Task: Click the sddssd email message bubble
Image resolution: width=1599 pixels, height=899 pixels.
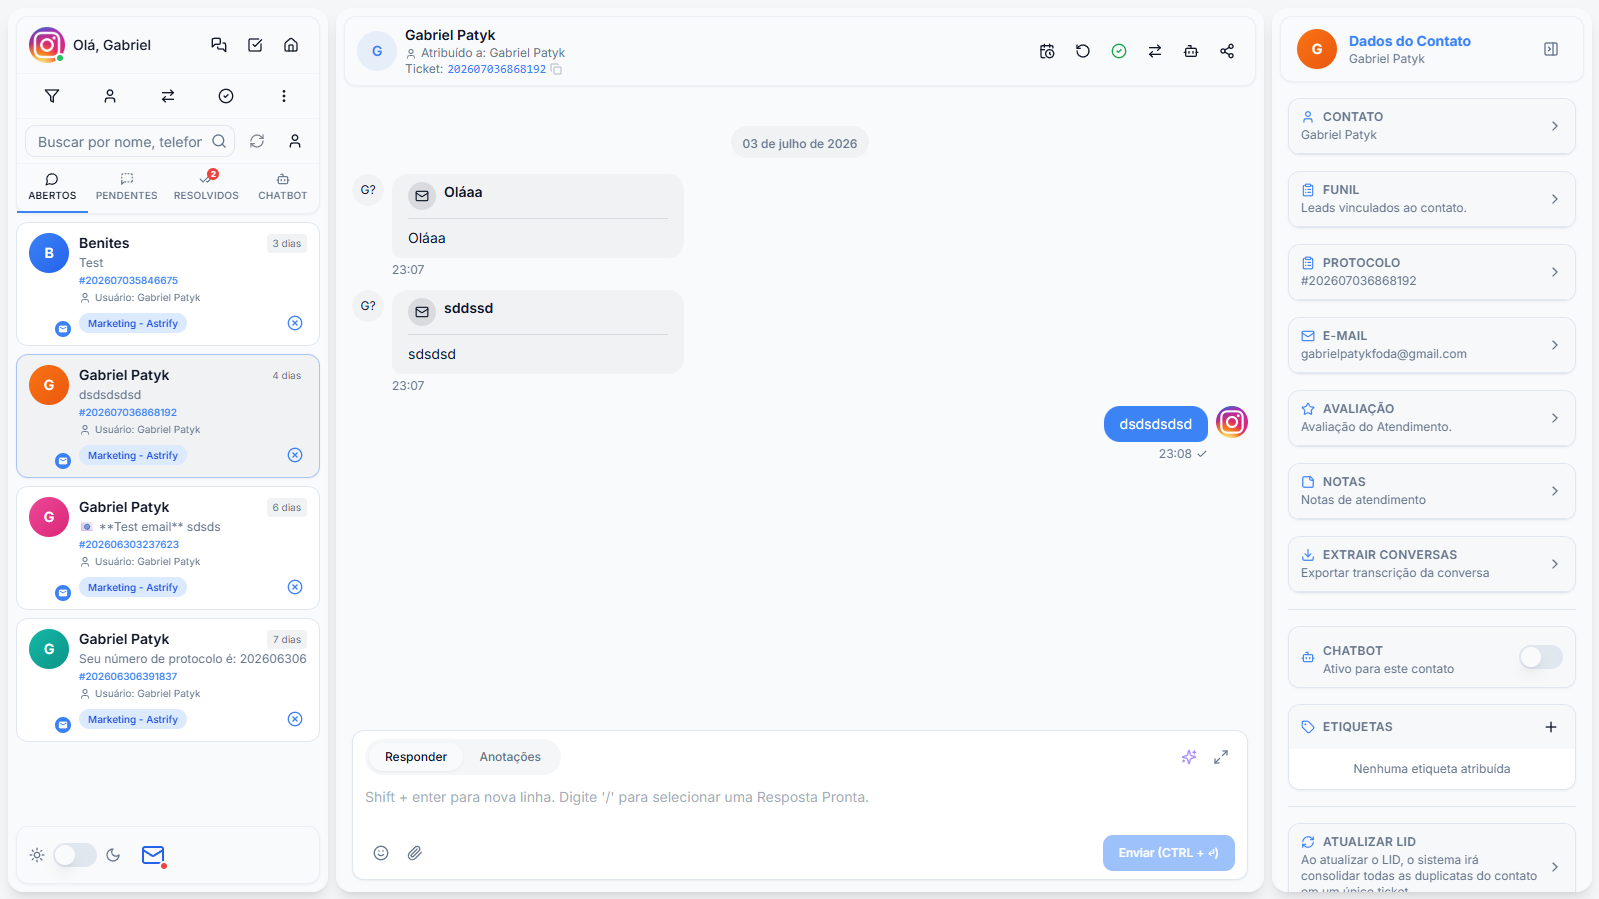Action: coord(538,332)
